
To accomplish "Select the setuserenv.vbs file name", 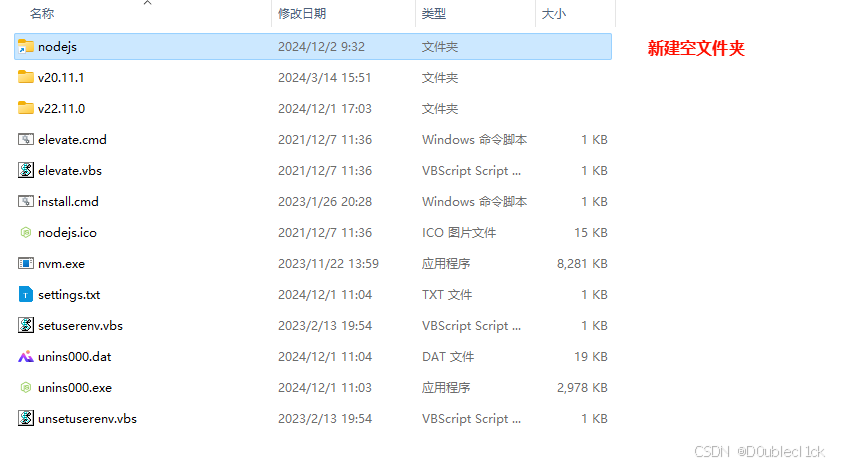I will (81, 326).
